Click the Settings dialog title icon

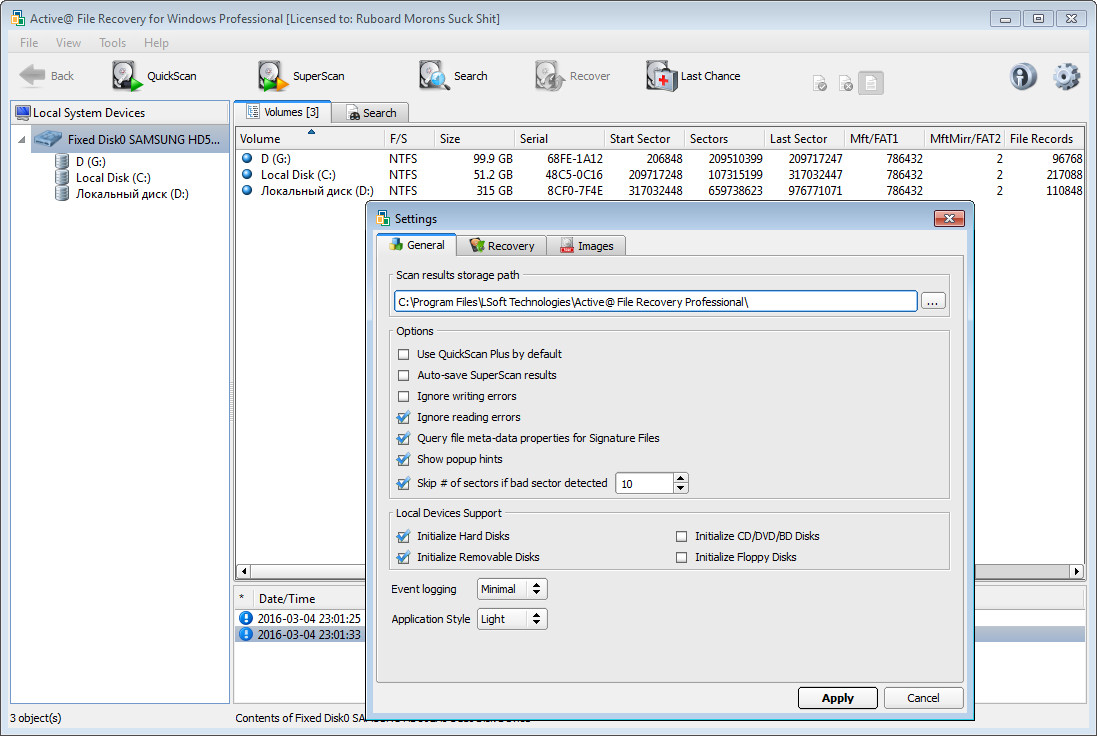click(383, 218)
